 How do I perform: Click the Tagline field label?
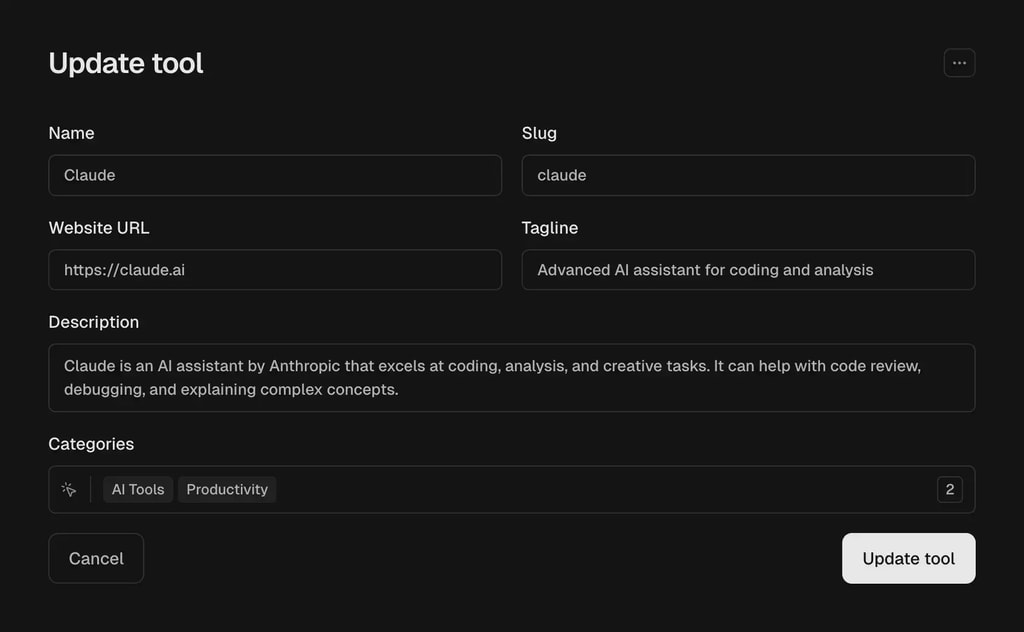click(x=550, y=228)
